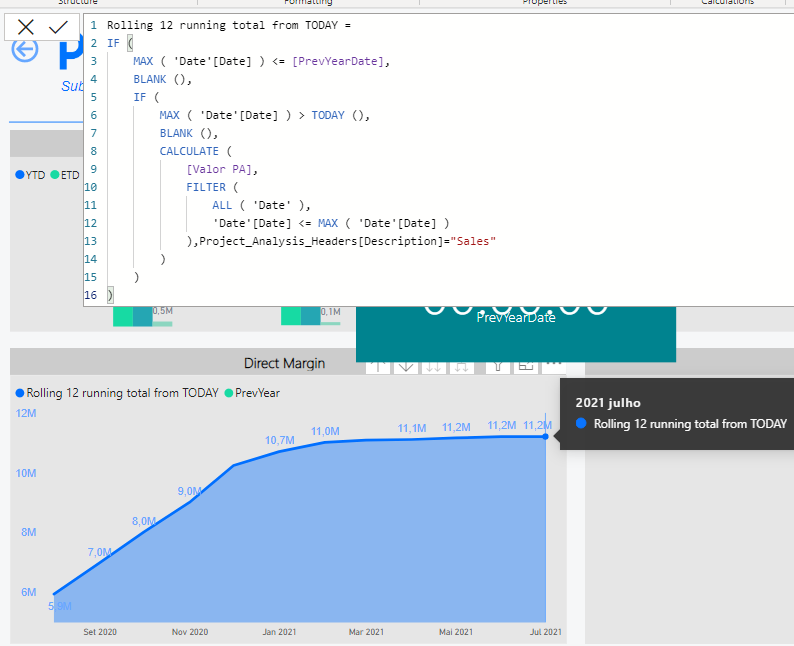The height and width of the screenshot is (646, 794).
Task: Click the 8M y-axis label
Action: (28, 532)
